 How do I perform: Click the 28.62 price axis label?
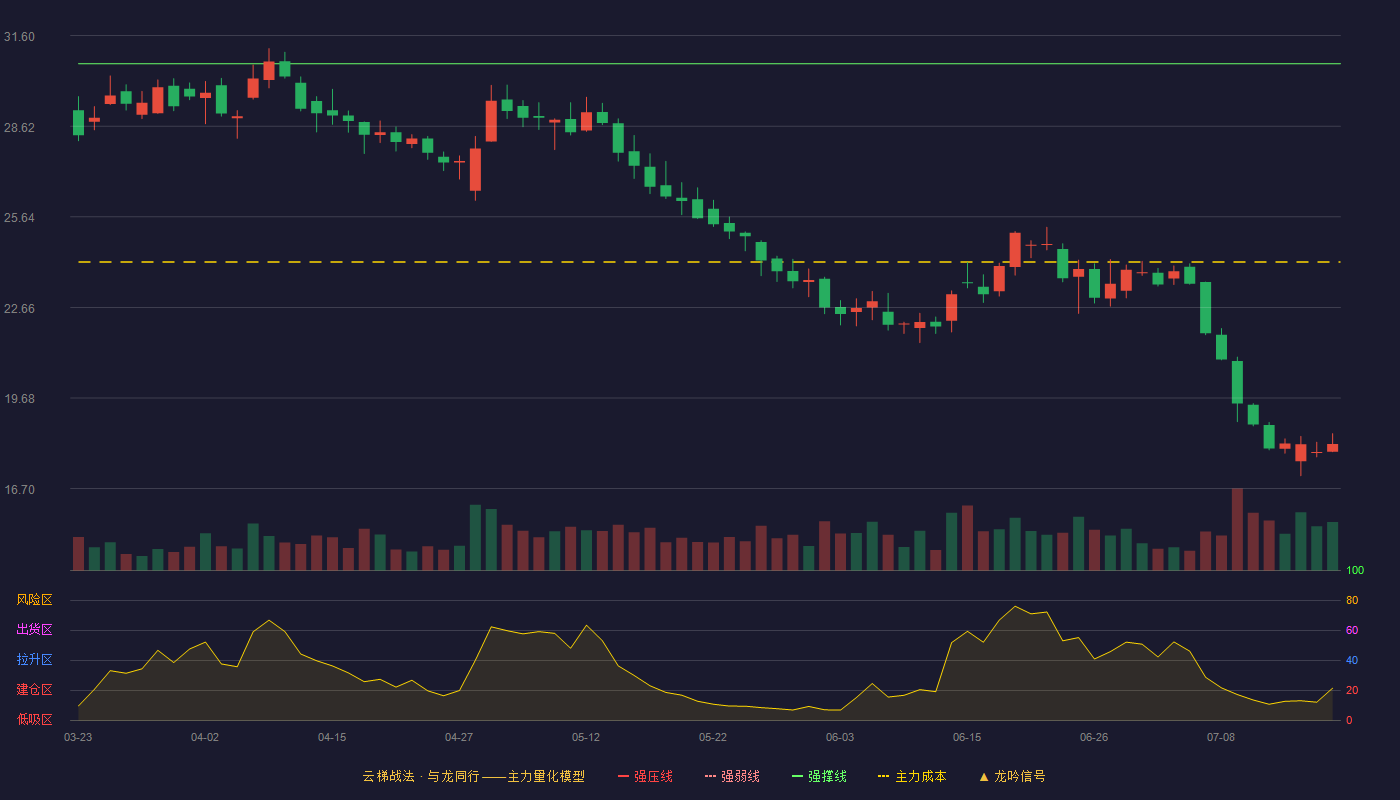19,128
